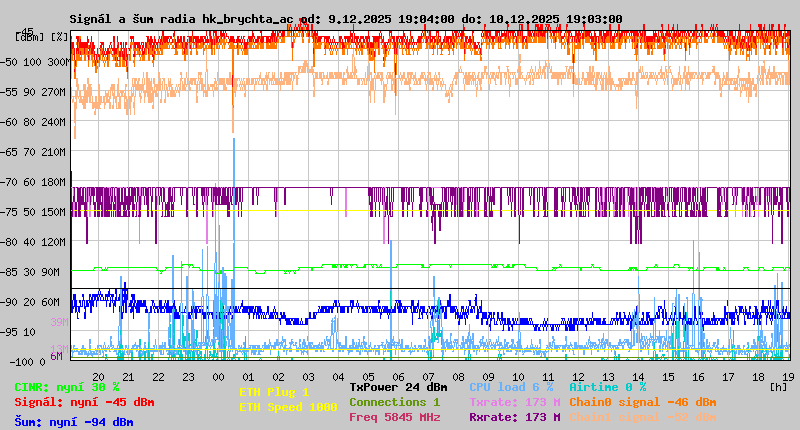The width and height of the screenshot is (800, 430).
Task: Click the blue 'Šum: nyní -94 dBm' legend
Action: pos(74,422)
